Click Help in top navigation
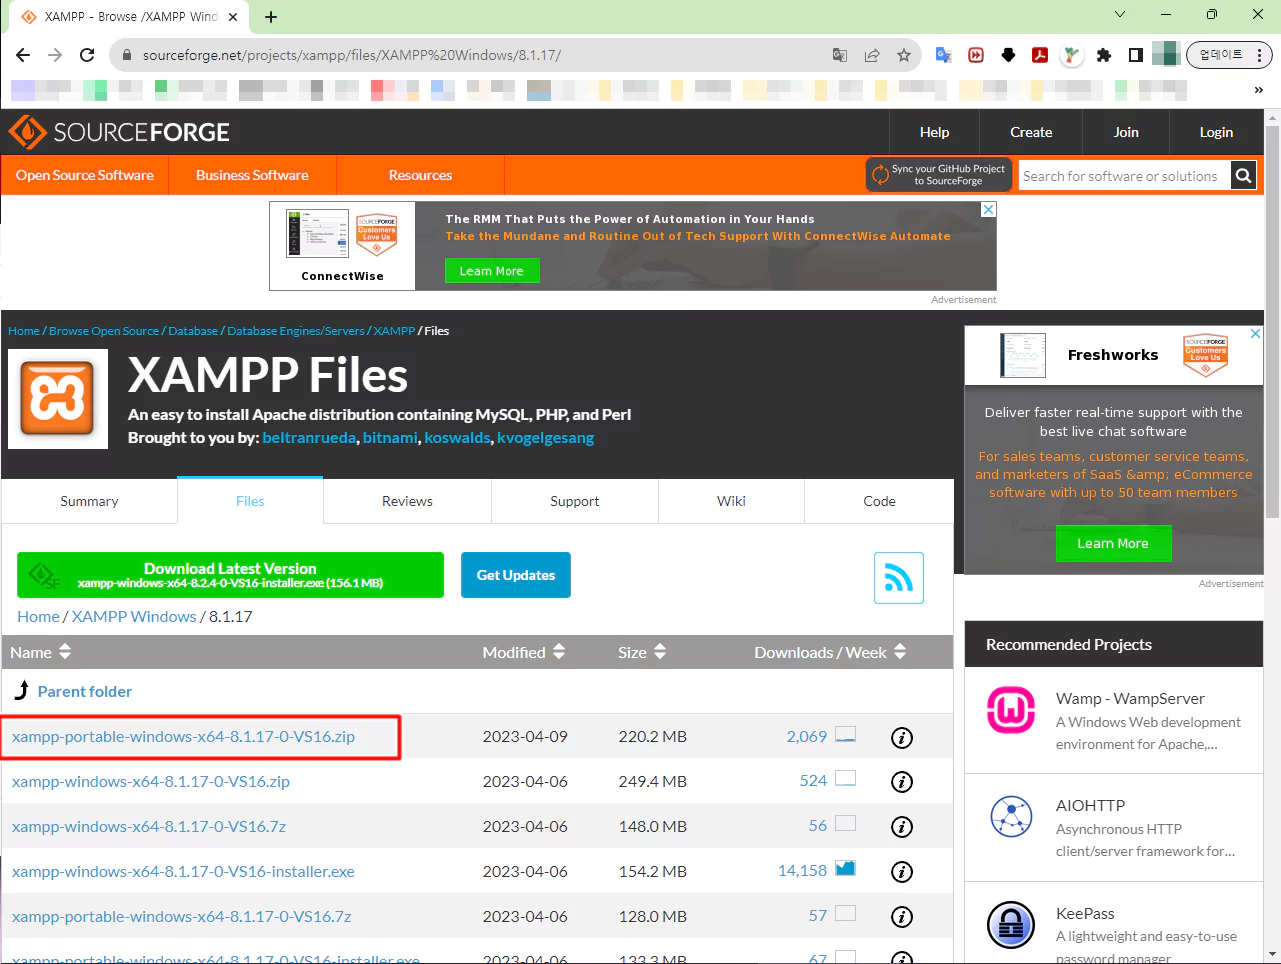 934,132
